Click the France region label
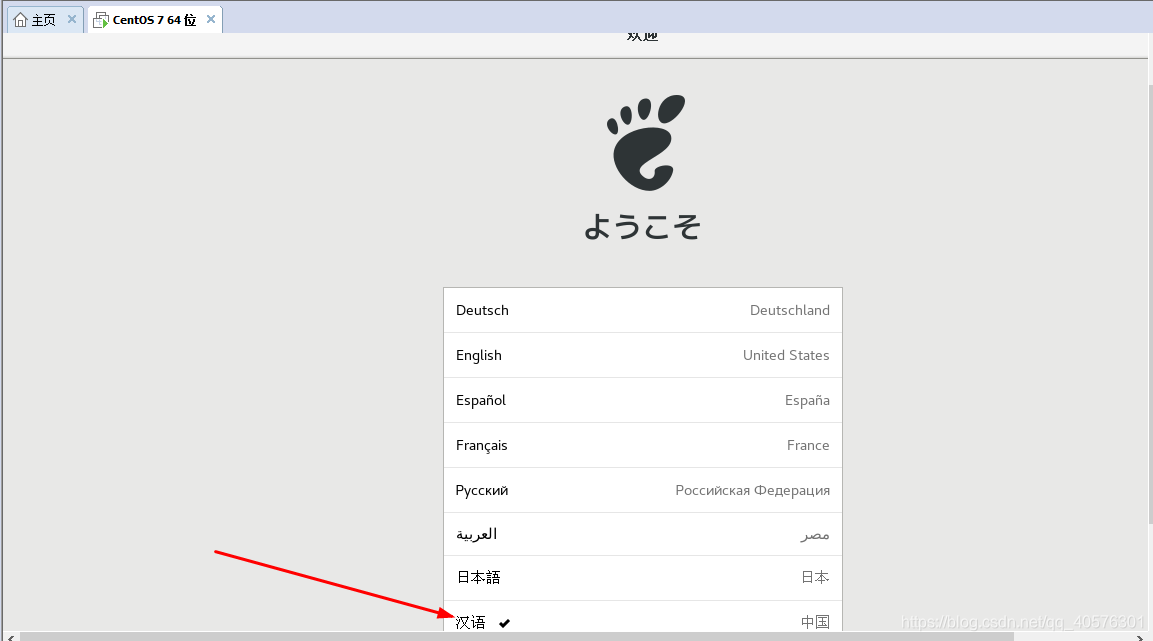 (808, 445)
